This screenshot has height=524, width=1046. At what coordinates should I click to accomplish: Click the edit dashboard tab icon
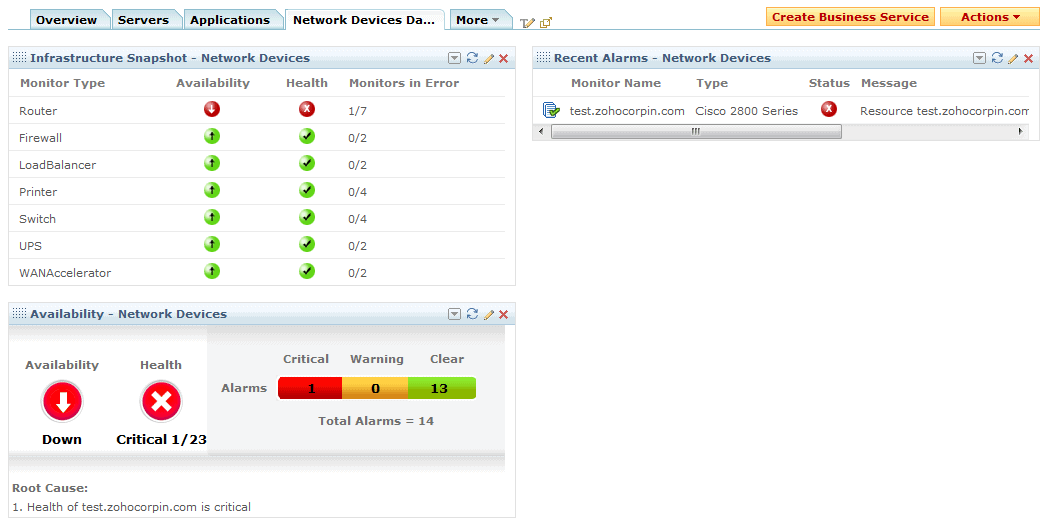coord(527,23)
